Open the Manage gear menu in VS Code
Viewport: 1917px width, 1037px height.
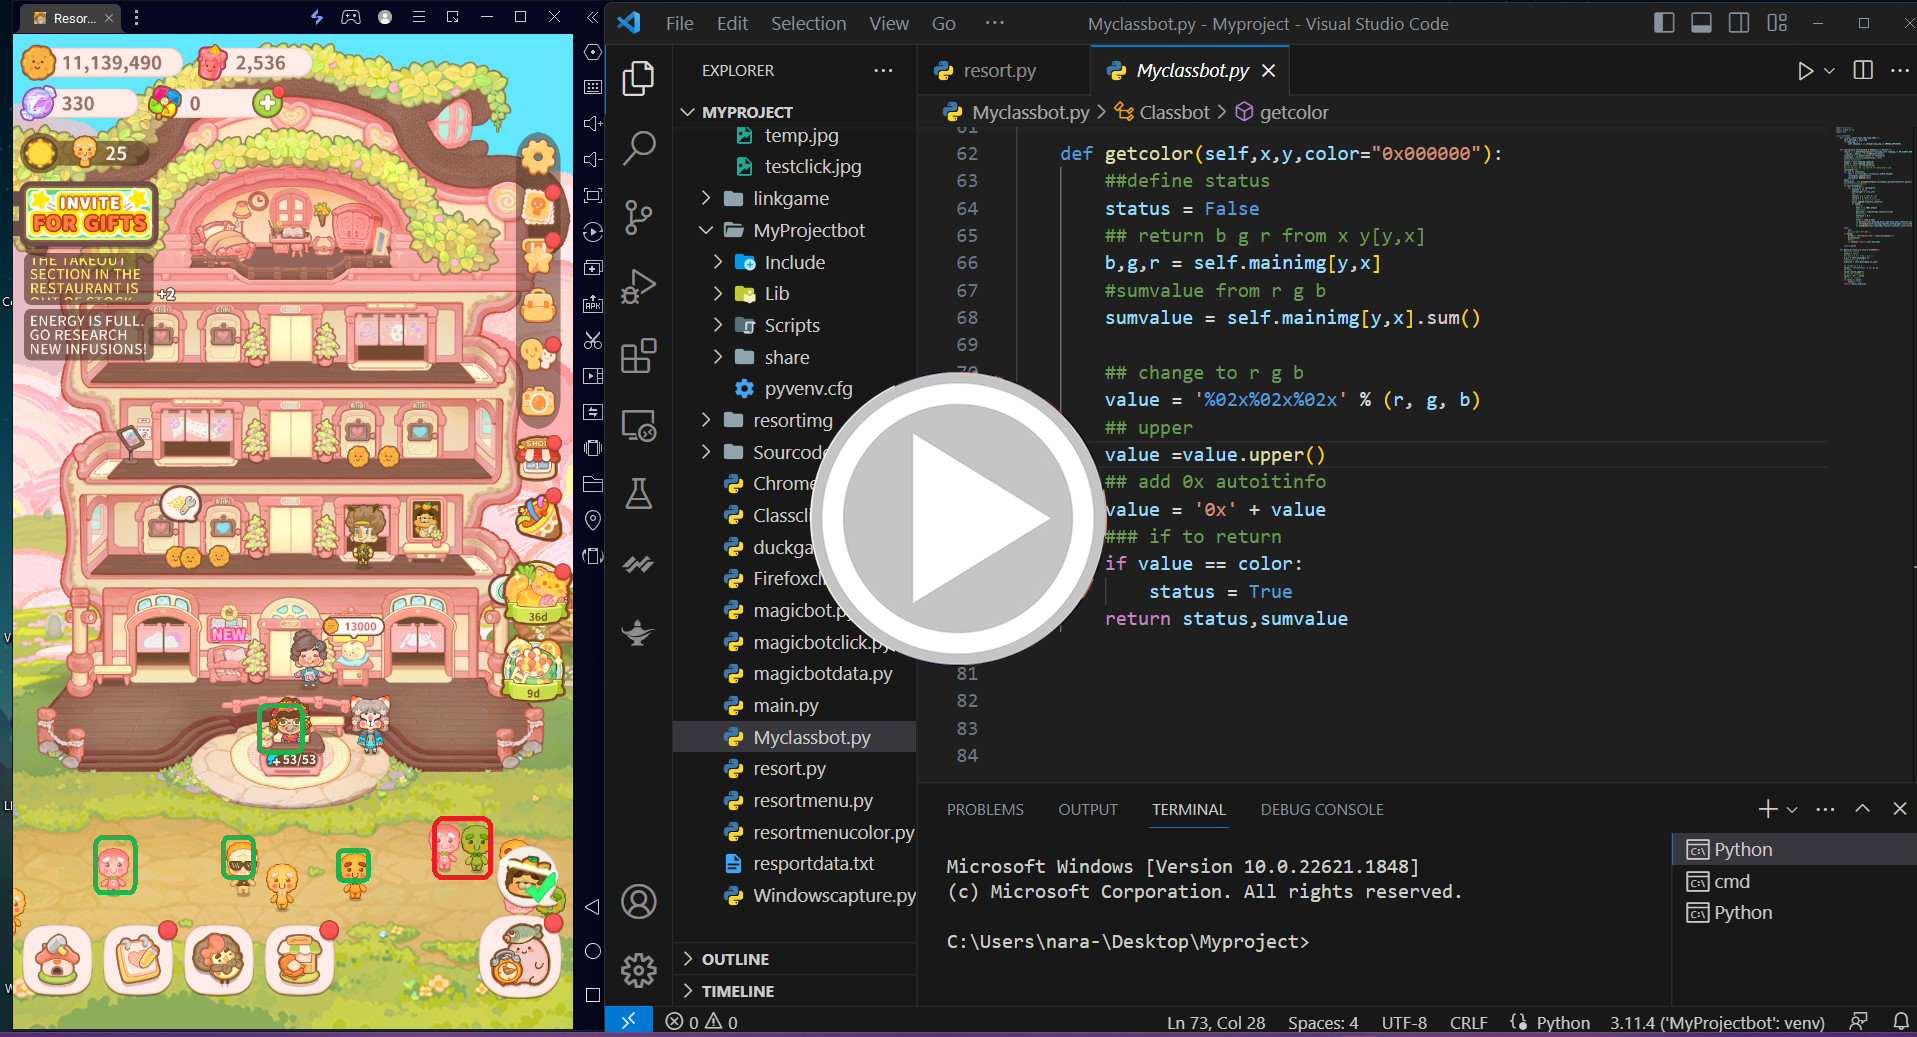638,969
